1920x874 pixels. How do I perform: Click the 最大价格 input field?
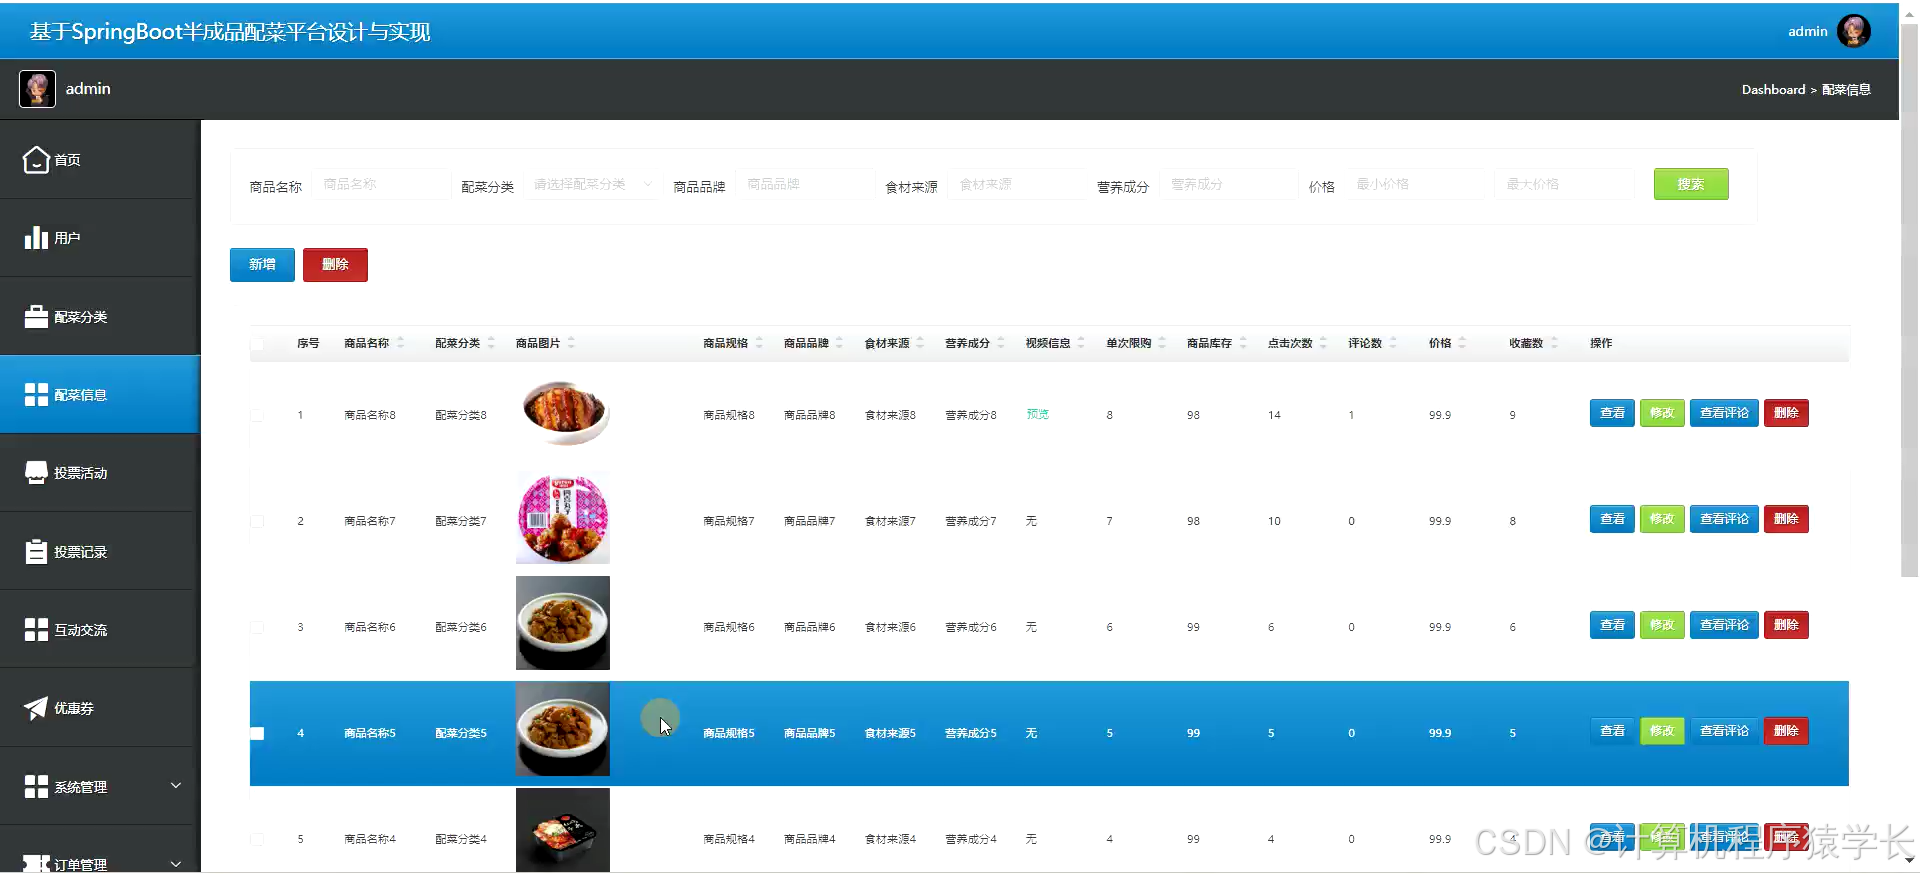[1565, 184]
